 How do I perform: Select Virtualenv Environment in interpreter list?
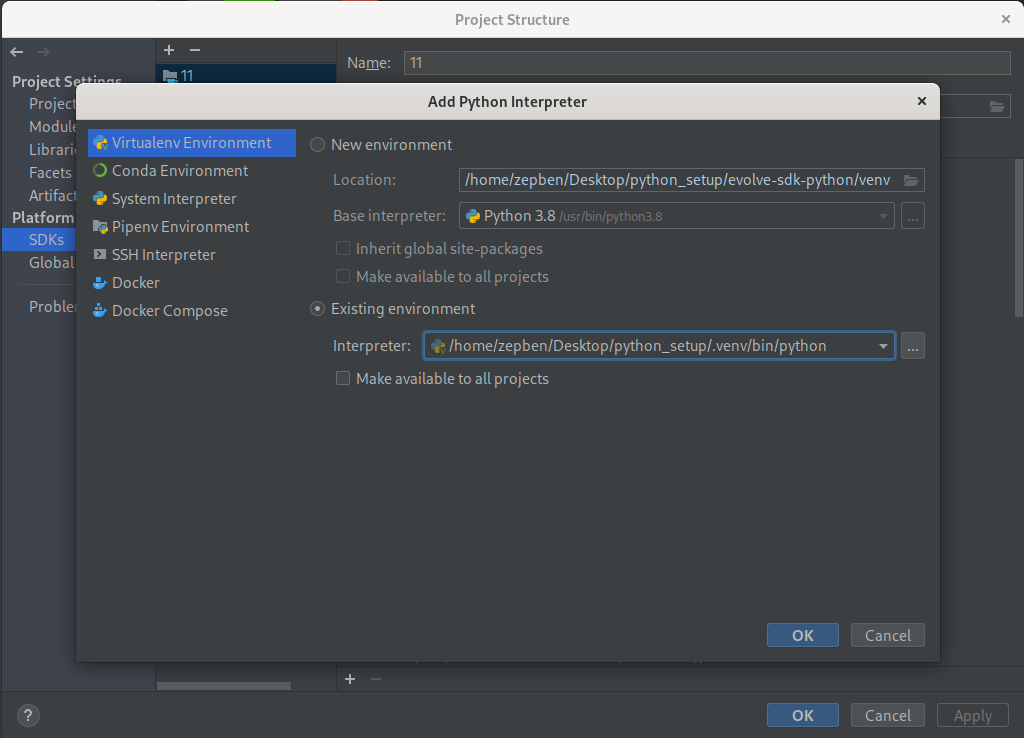[190, 143]
